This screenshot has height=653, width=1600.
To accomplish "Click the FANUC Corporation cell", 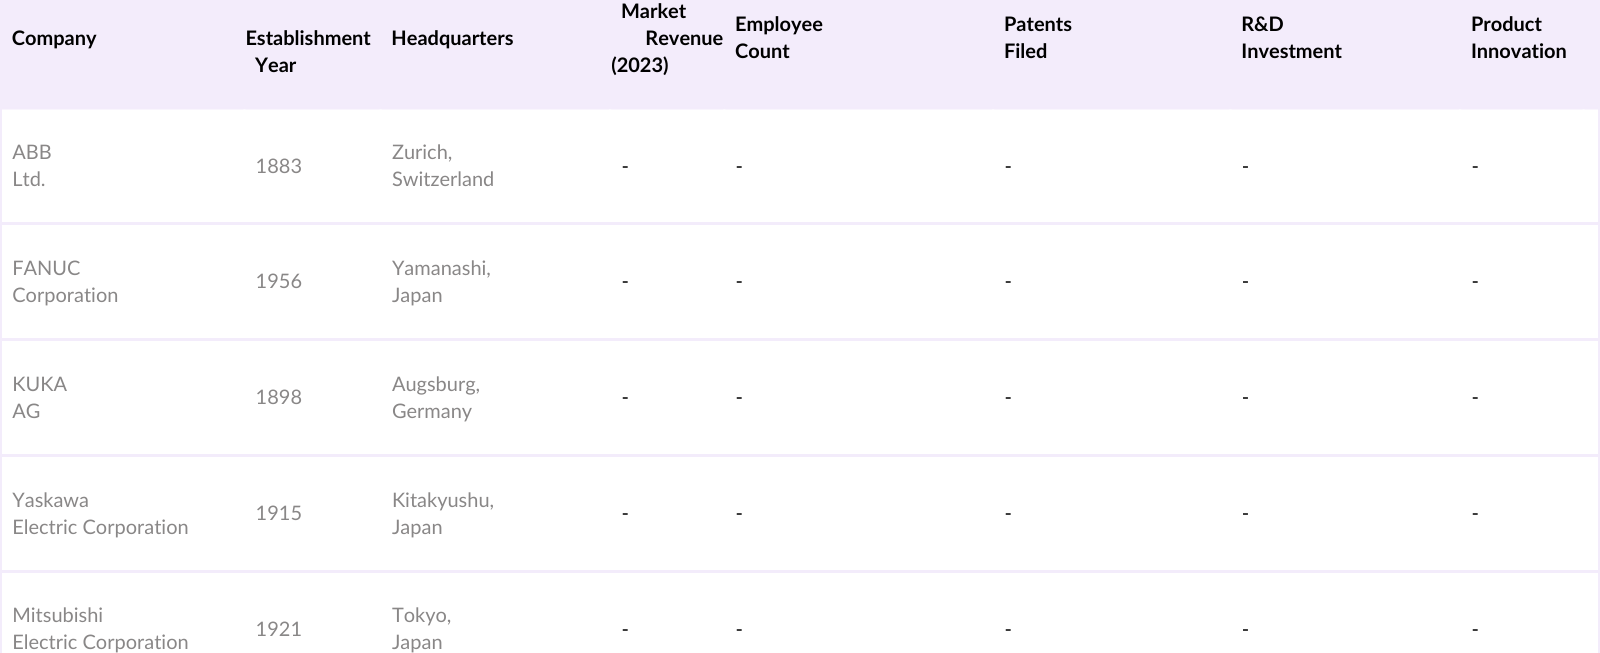I will click(x=65, y=282).
